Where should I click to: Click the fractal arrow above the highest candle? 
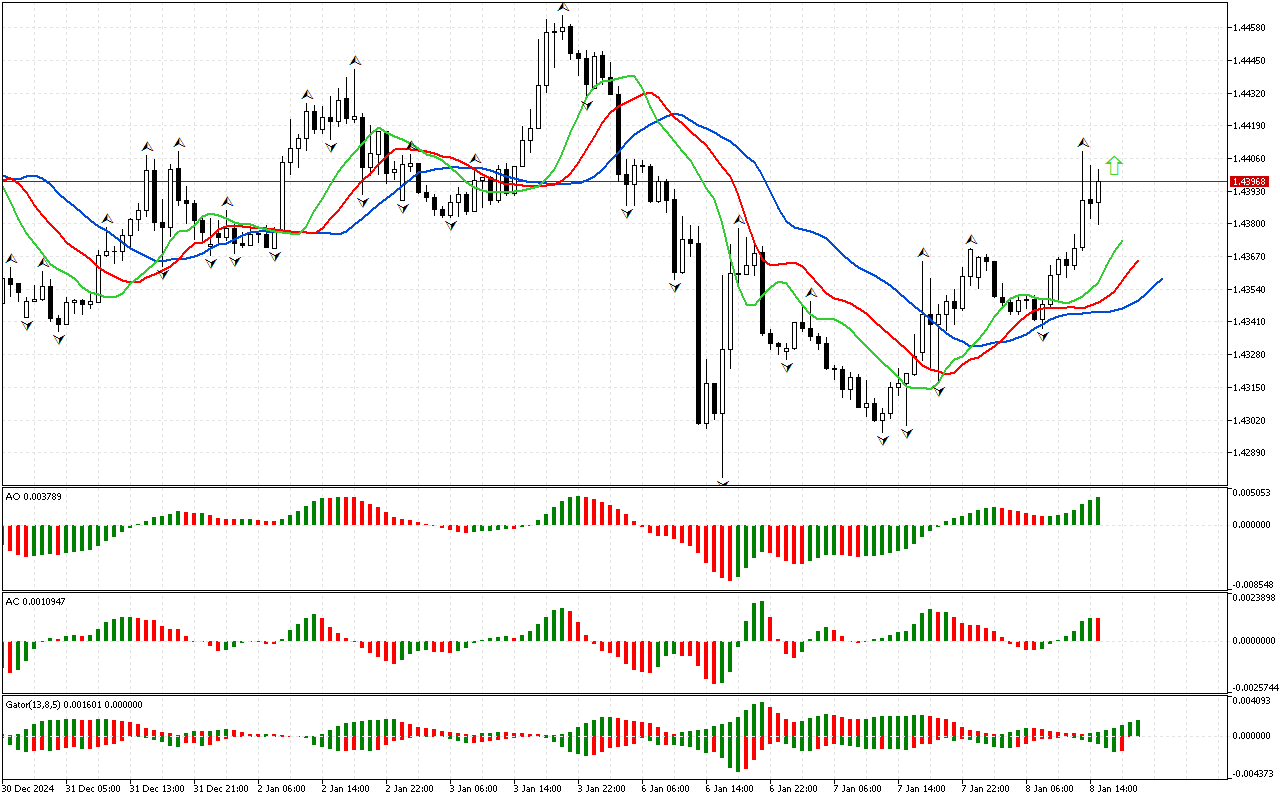click(x=563, y=7)
